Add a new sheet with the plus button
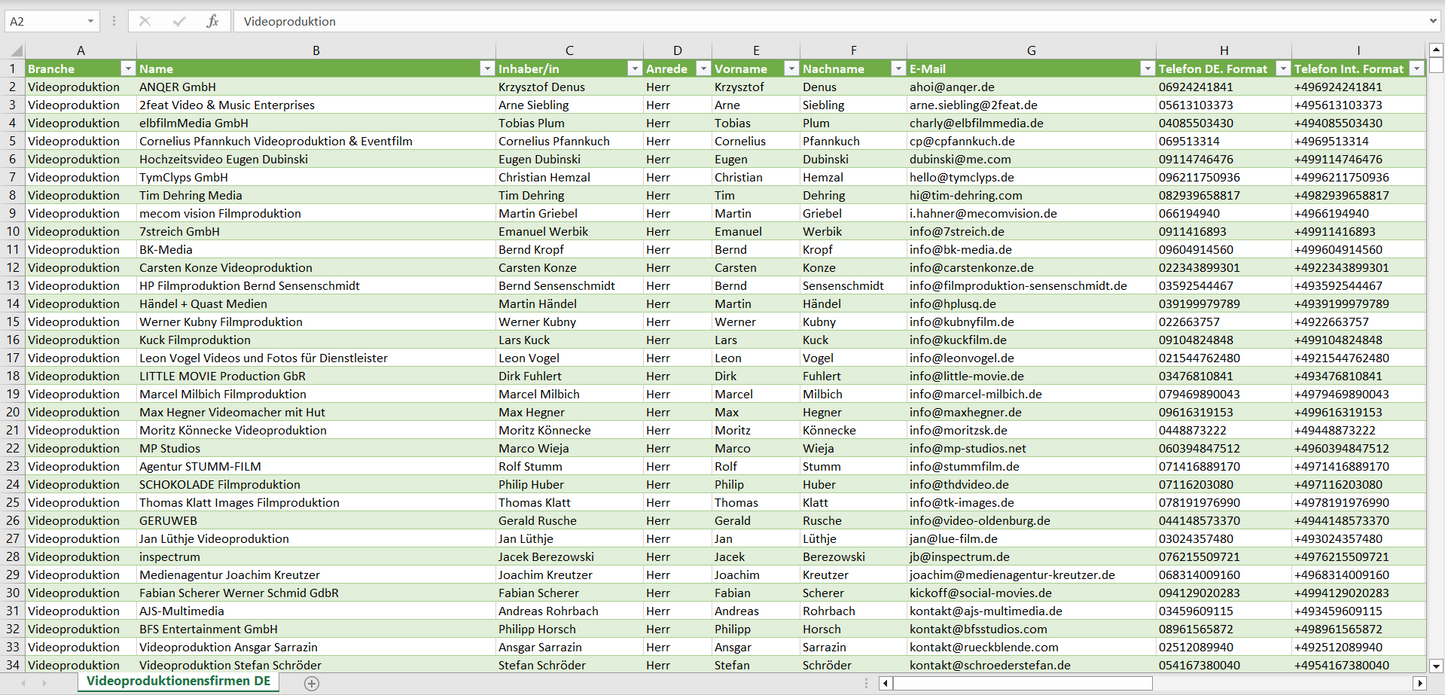Viewport: 1445px width, 695px height. [312, 683]
